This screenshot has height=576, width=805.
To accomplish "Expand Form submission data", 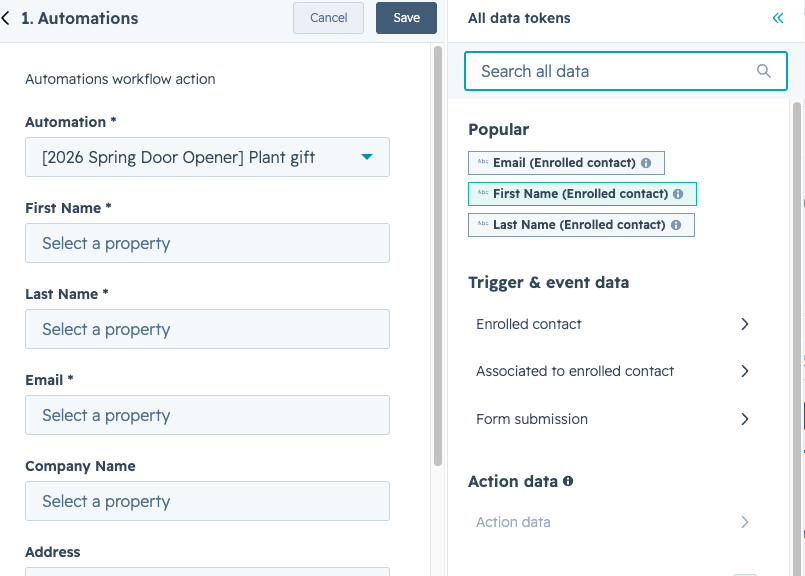I will [x=612, y=419].
